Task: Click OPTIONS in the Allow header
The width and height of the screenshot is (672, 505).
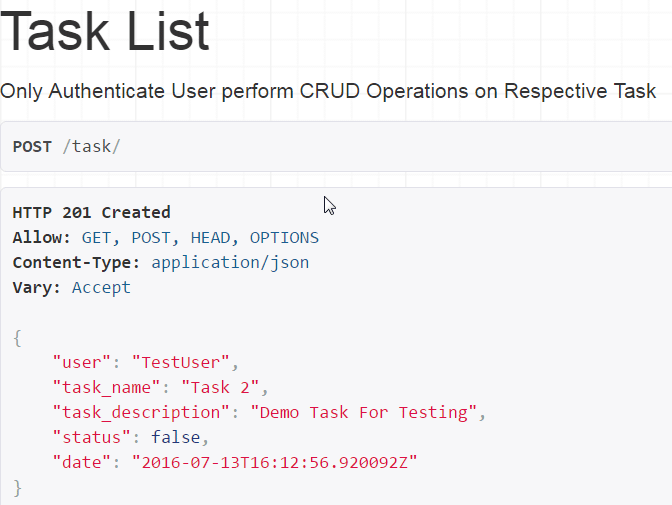Action: tap(284, 238)
